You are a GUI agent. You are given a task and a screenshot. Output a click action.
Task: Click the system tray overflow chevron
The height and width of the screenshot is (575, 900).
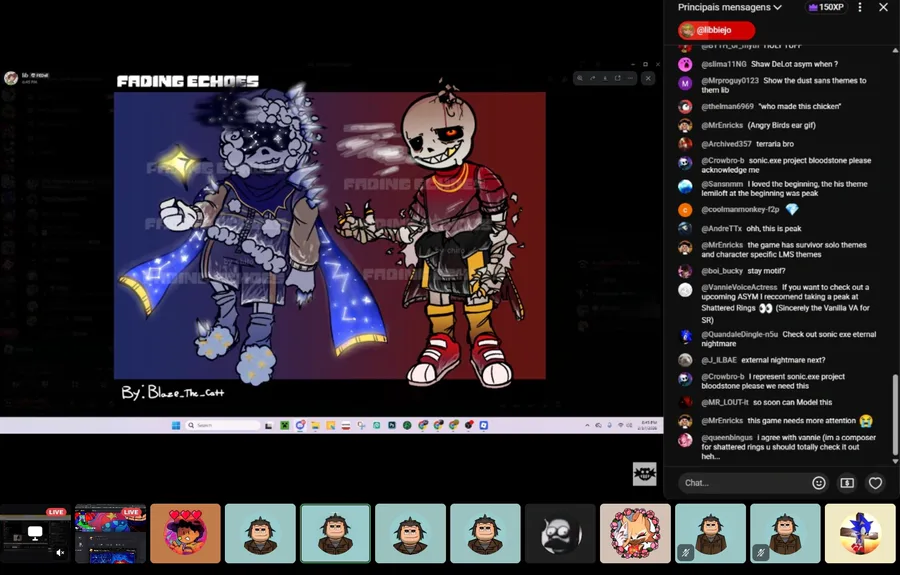tap(587, 425)
